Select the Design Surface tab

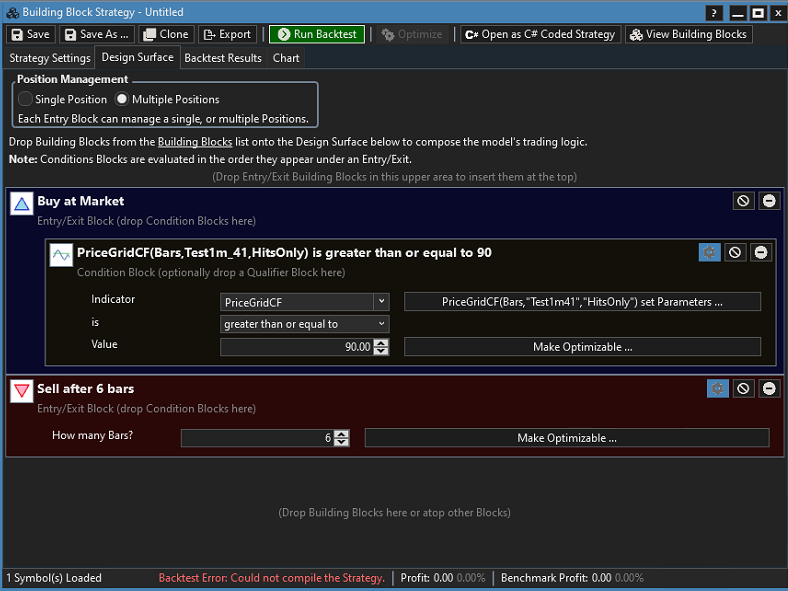138,57
